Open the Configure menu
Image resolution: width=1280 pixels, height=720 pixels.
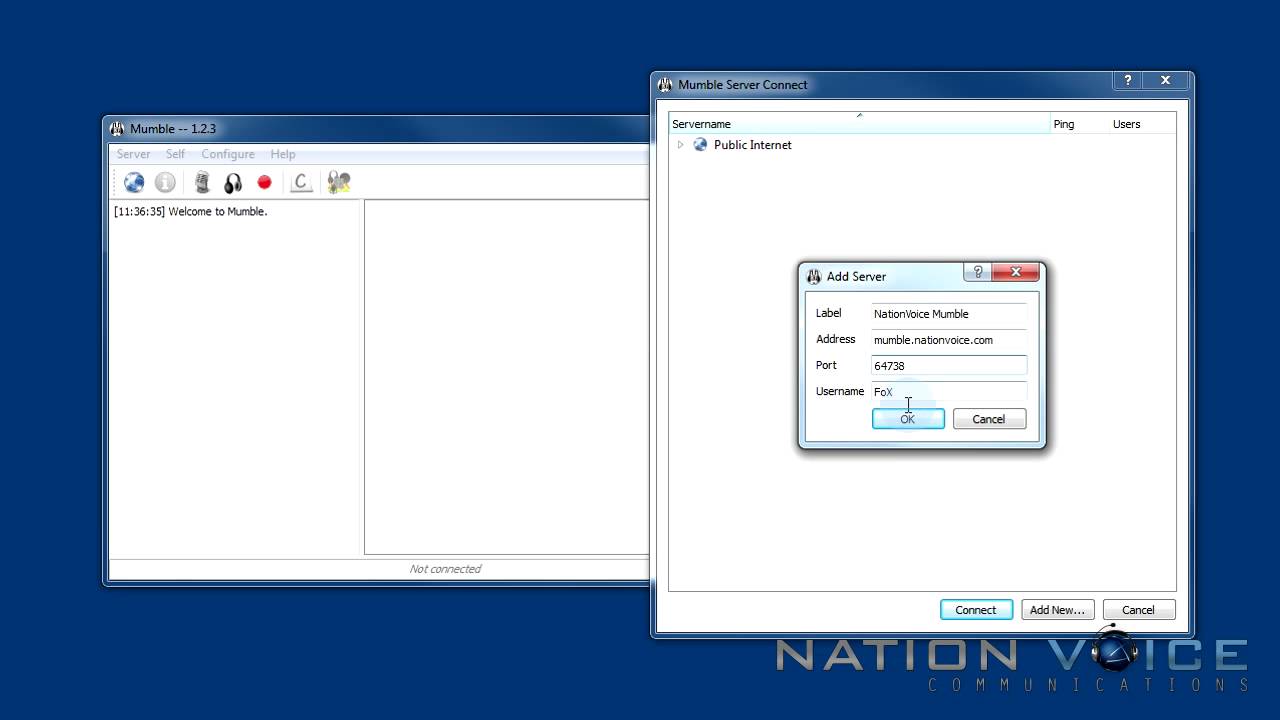(x=228, y=154)
